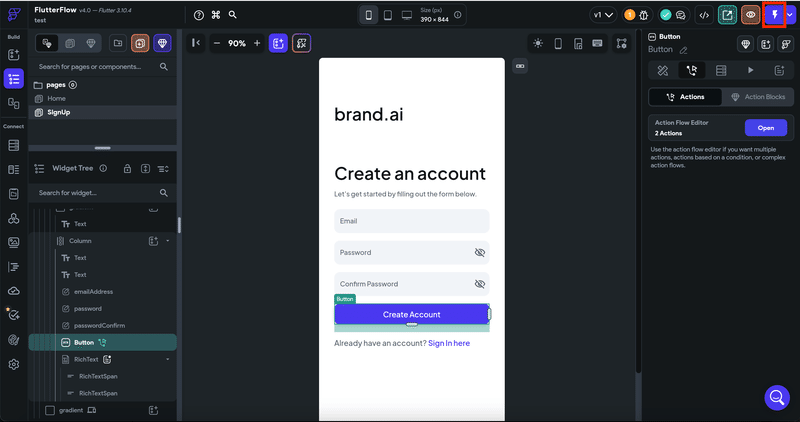
Task: Open the Widget Palette in left rail
Action: pos(14,55)
